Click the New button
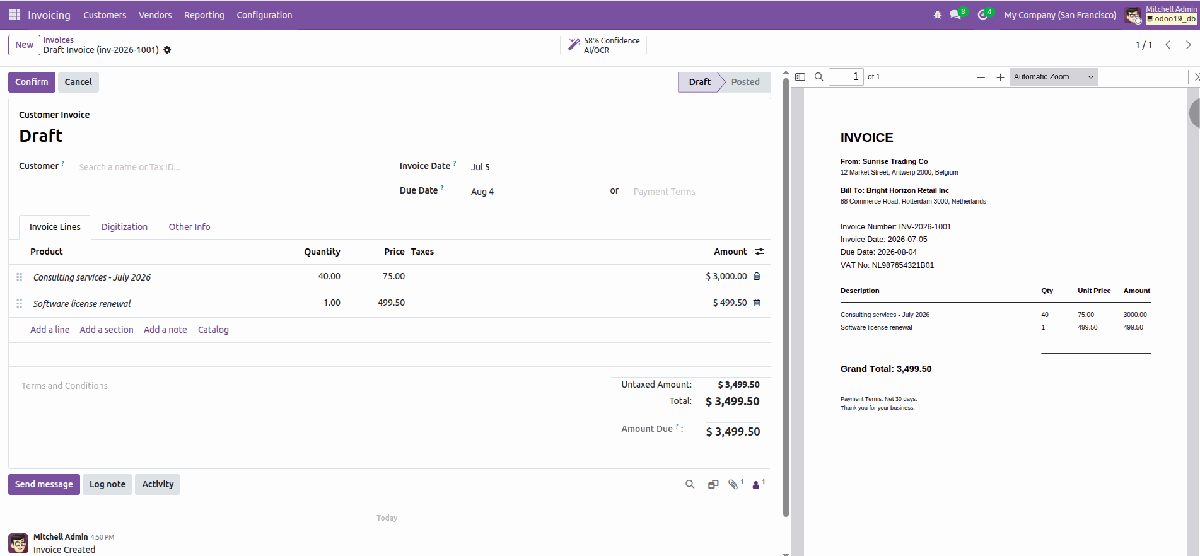 24,45
